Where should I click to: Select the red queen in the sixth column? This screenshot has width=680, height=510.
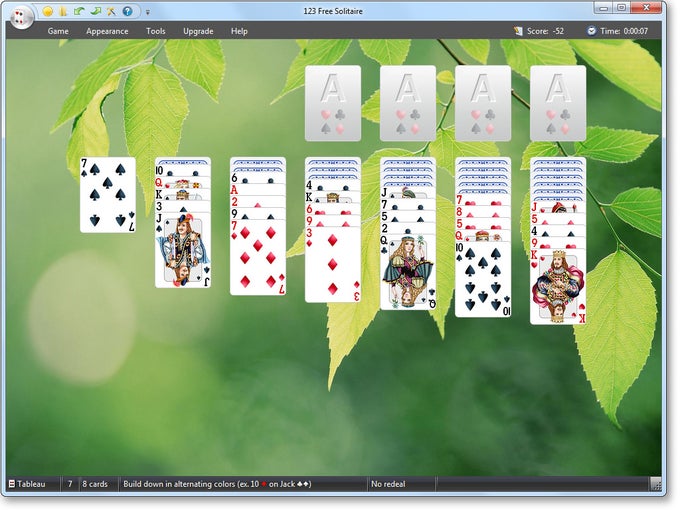[x=483, y=236]
